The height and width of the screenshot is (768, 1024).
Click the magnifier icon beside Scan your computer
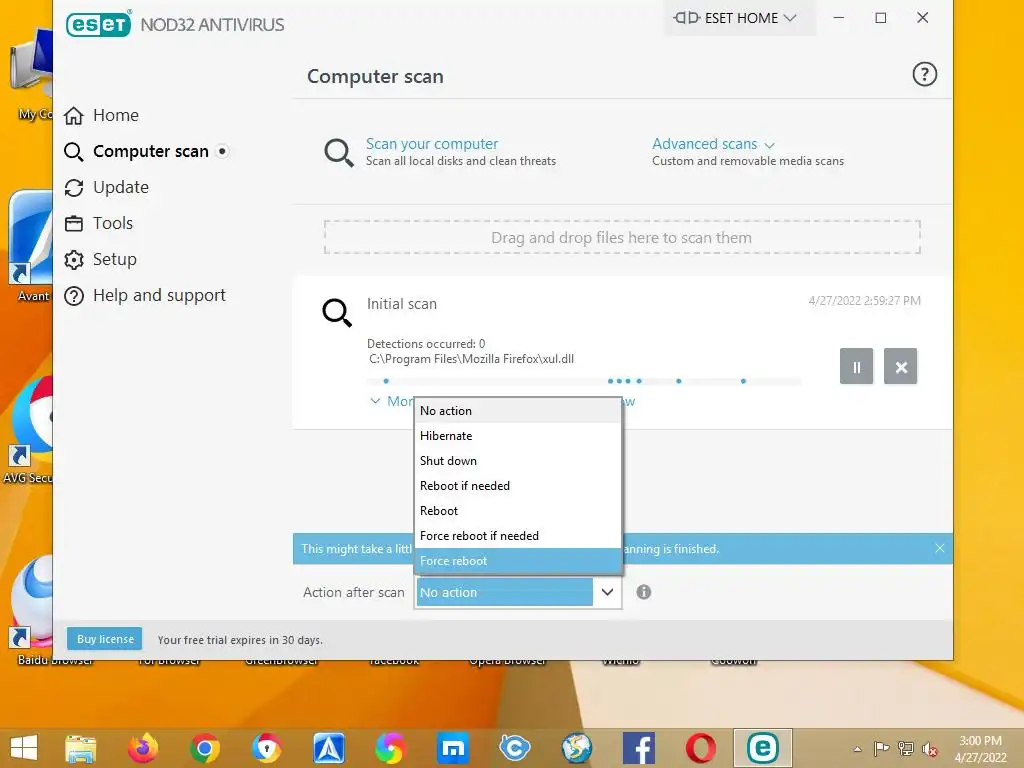click(x=339, y=153)
